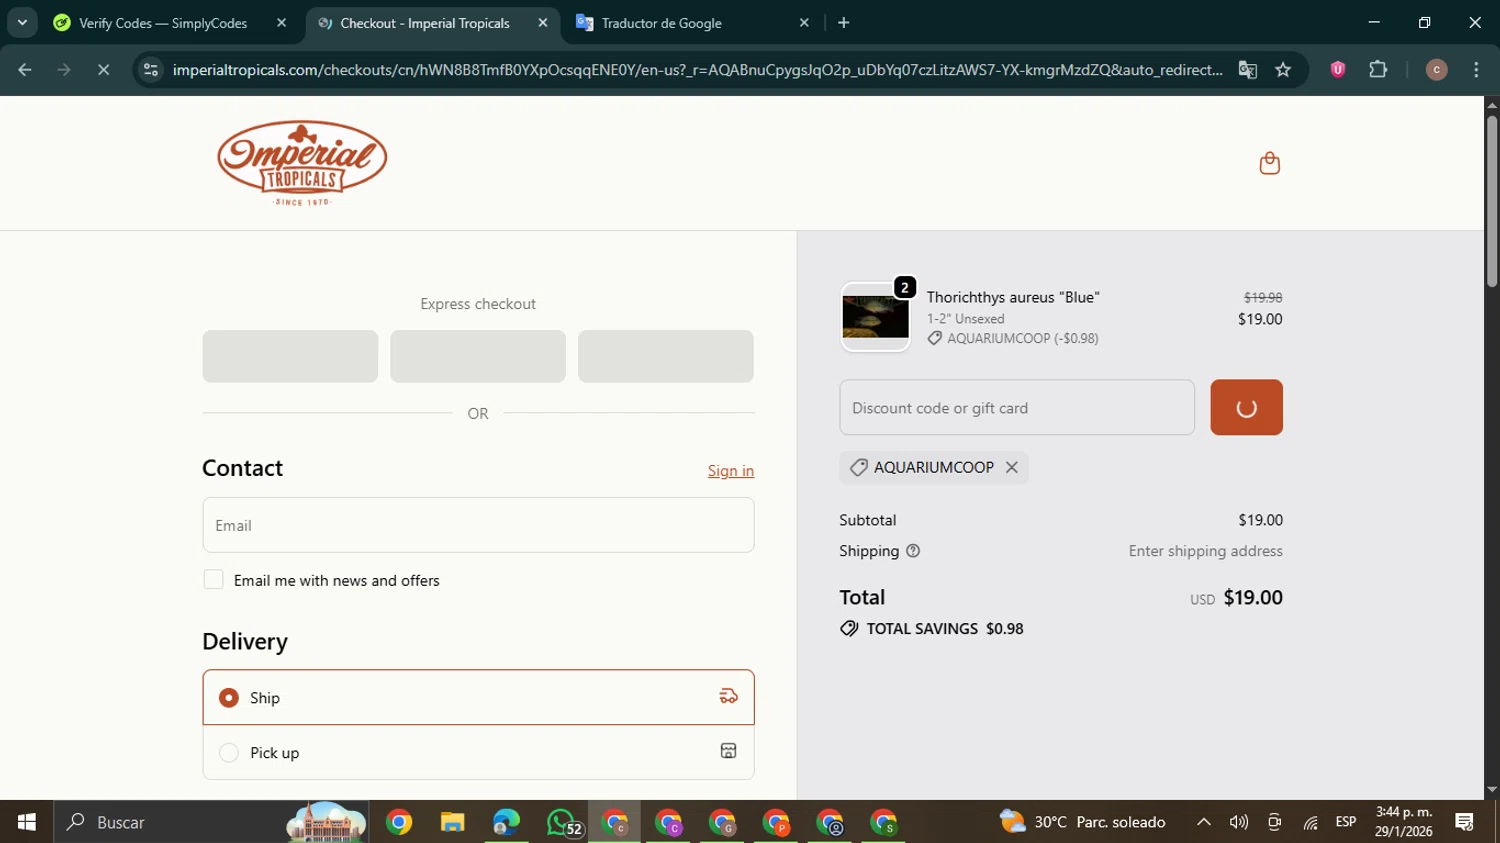Open the notification center icon
1500x843 pixels.
[1465, 822]
